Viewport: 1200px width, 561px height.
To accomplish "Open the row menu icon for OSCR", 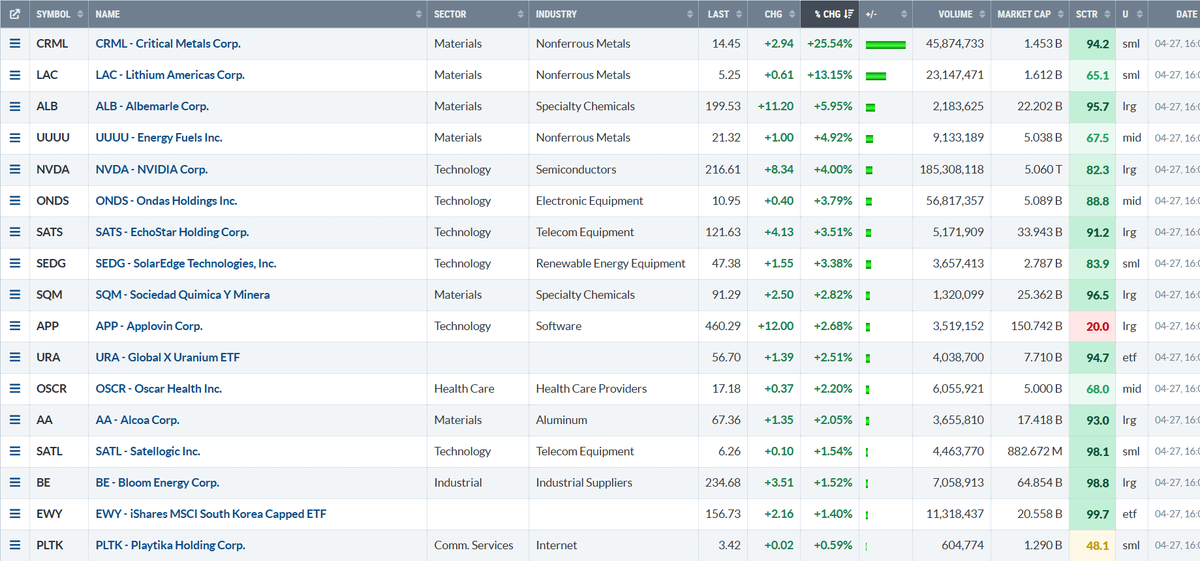I will pyautogui.click(x=15, y=389).
